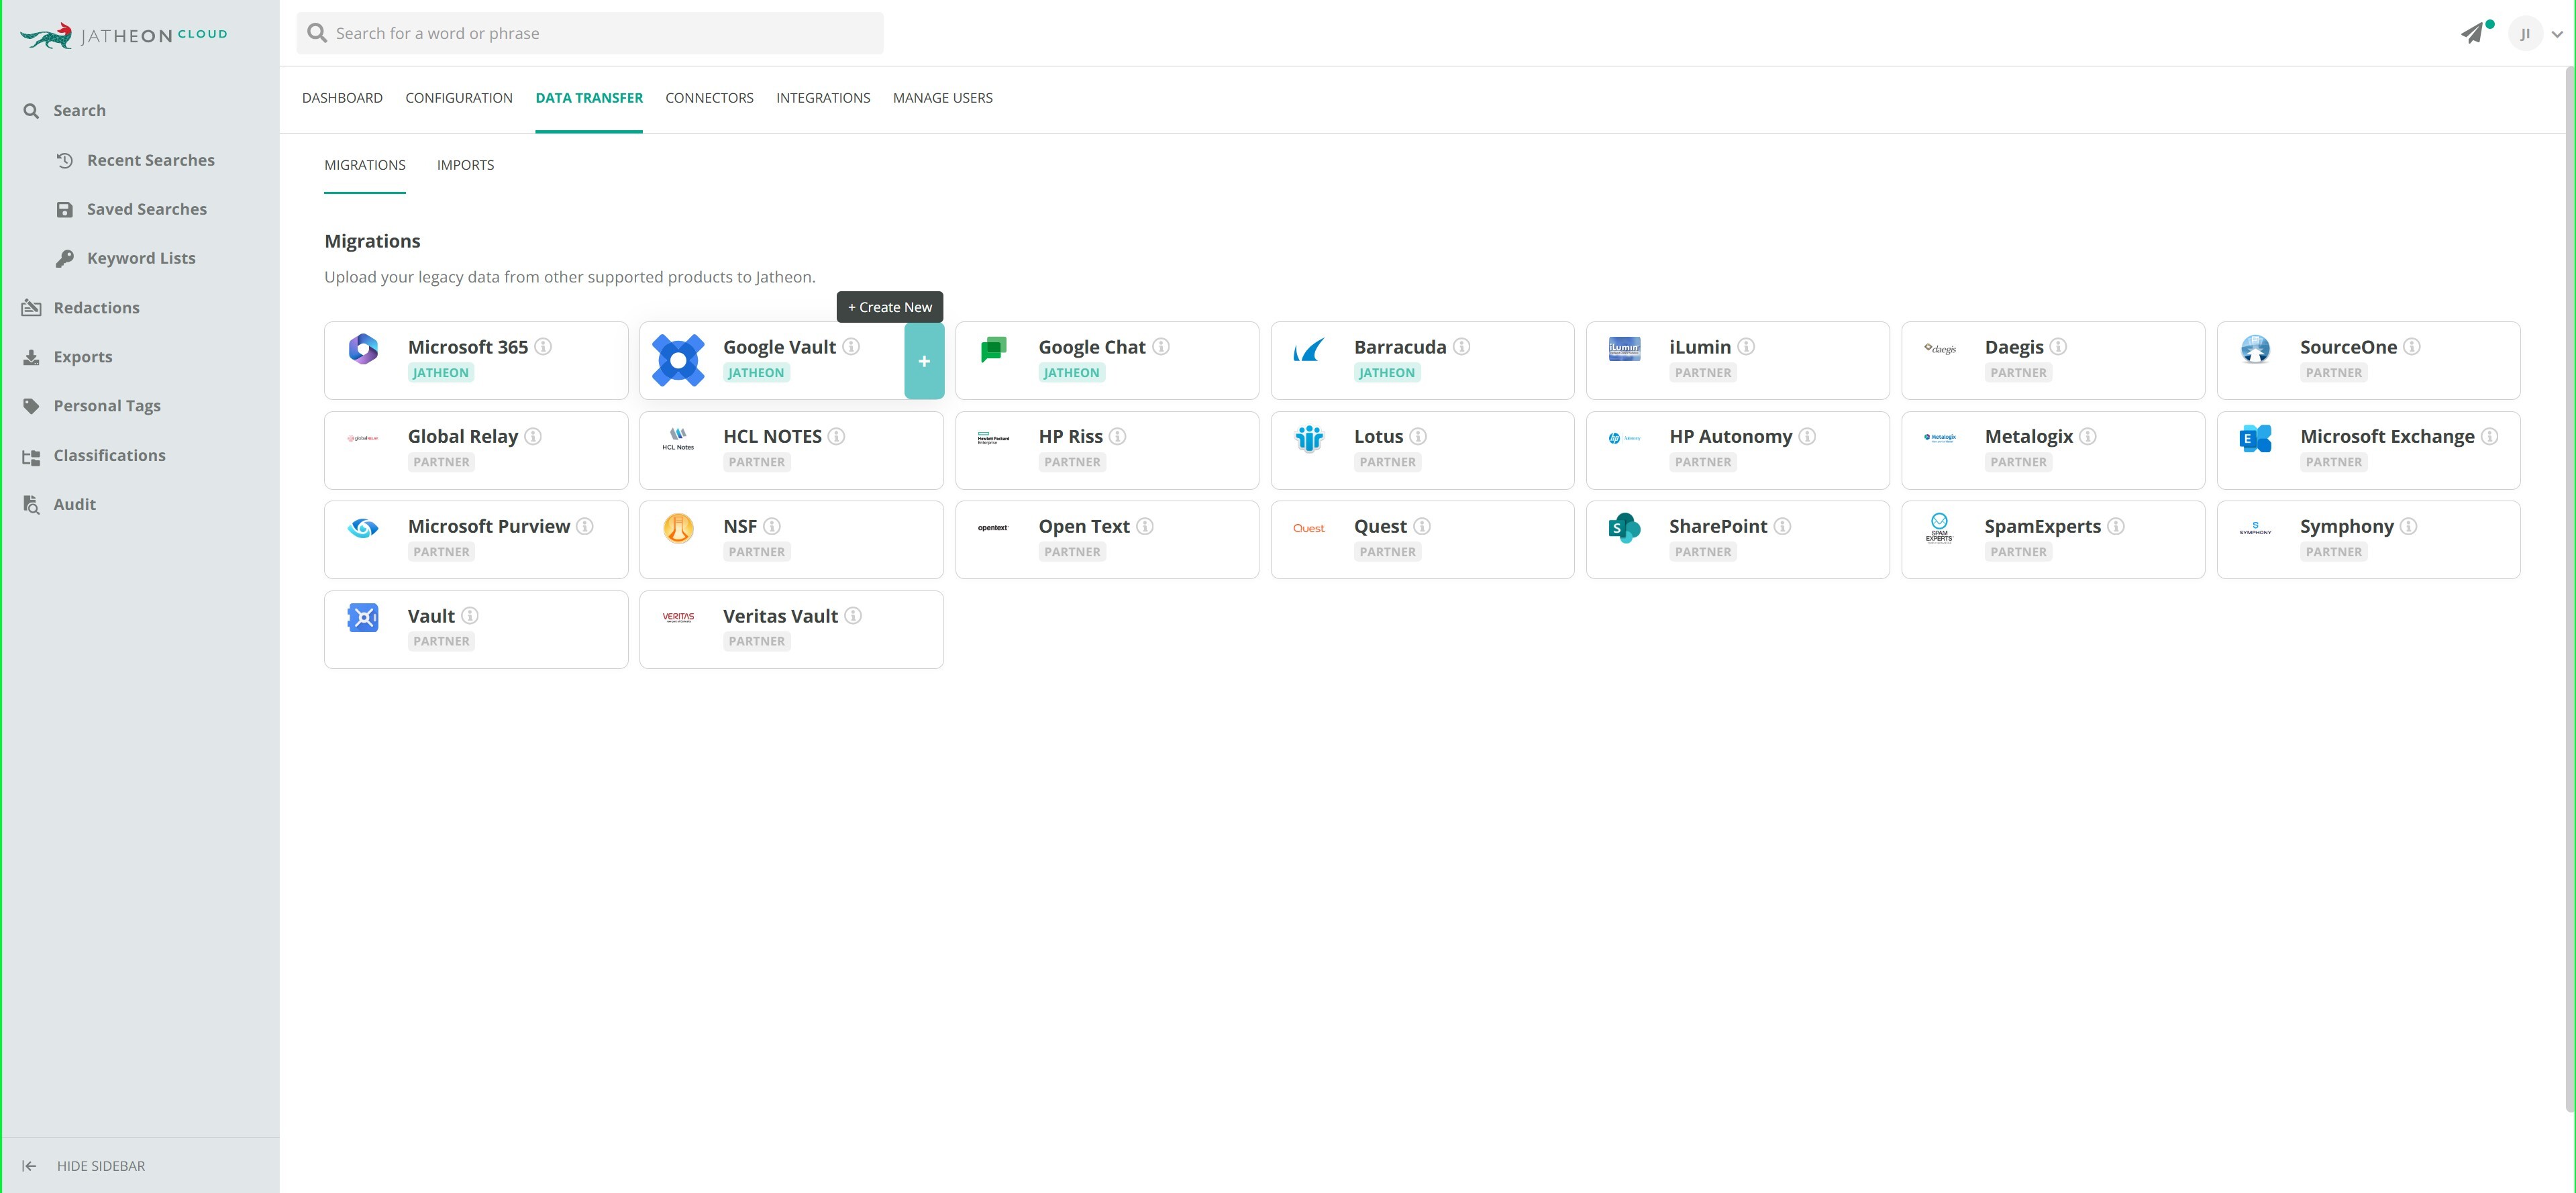Click Hide Sidebar button

pos(84,1166)
